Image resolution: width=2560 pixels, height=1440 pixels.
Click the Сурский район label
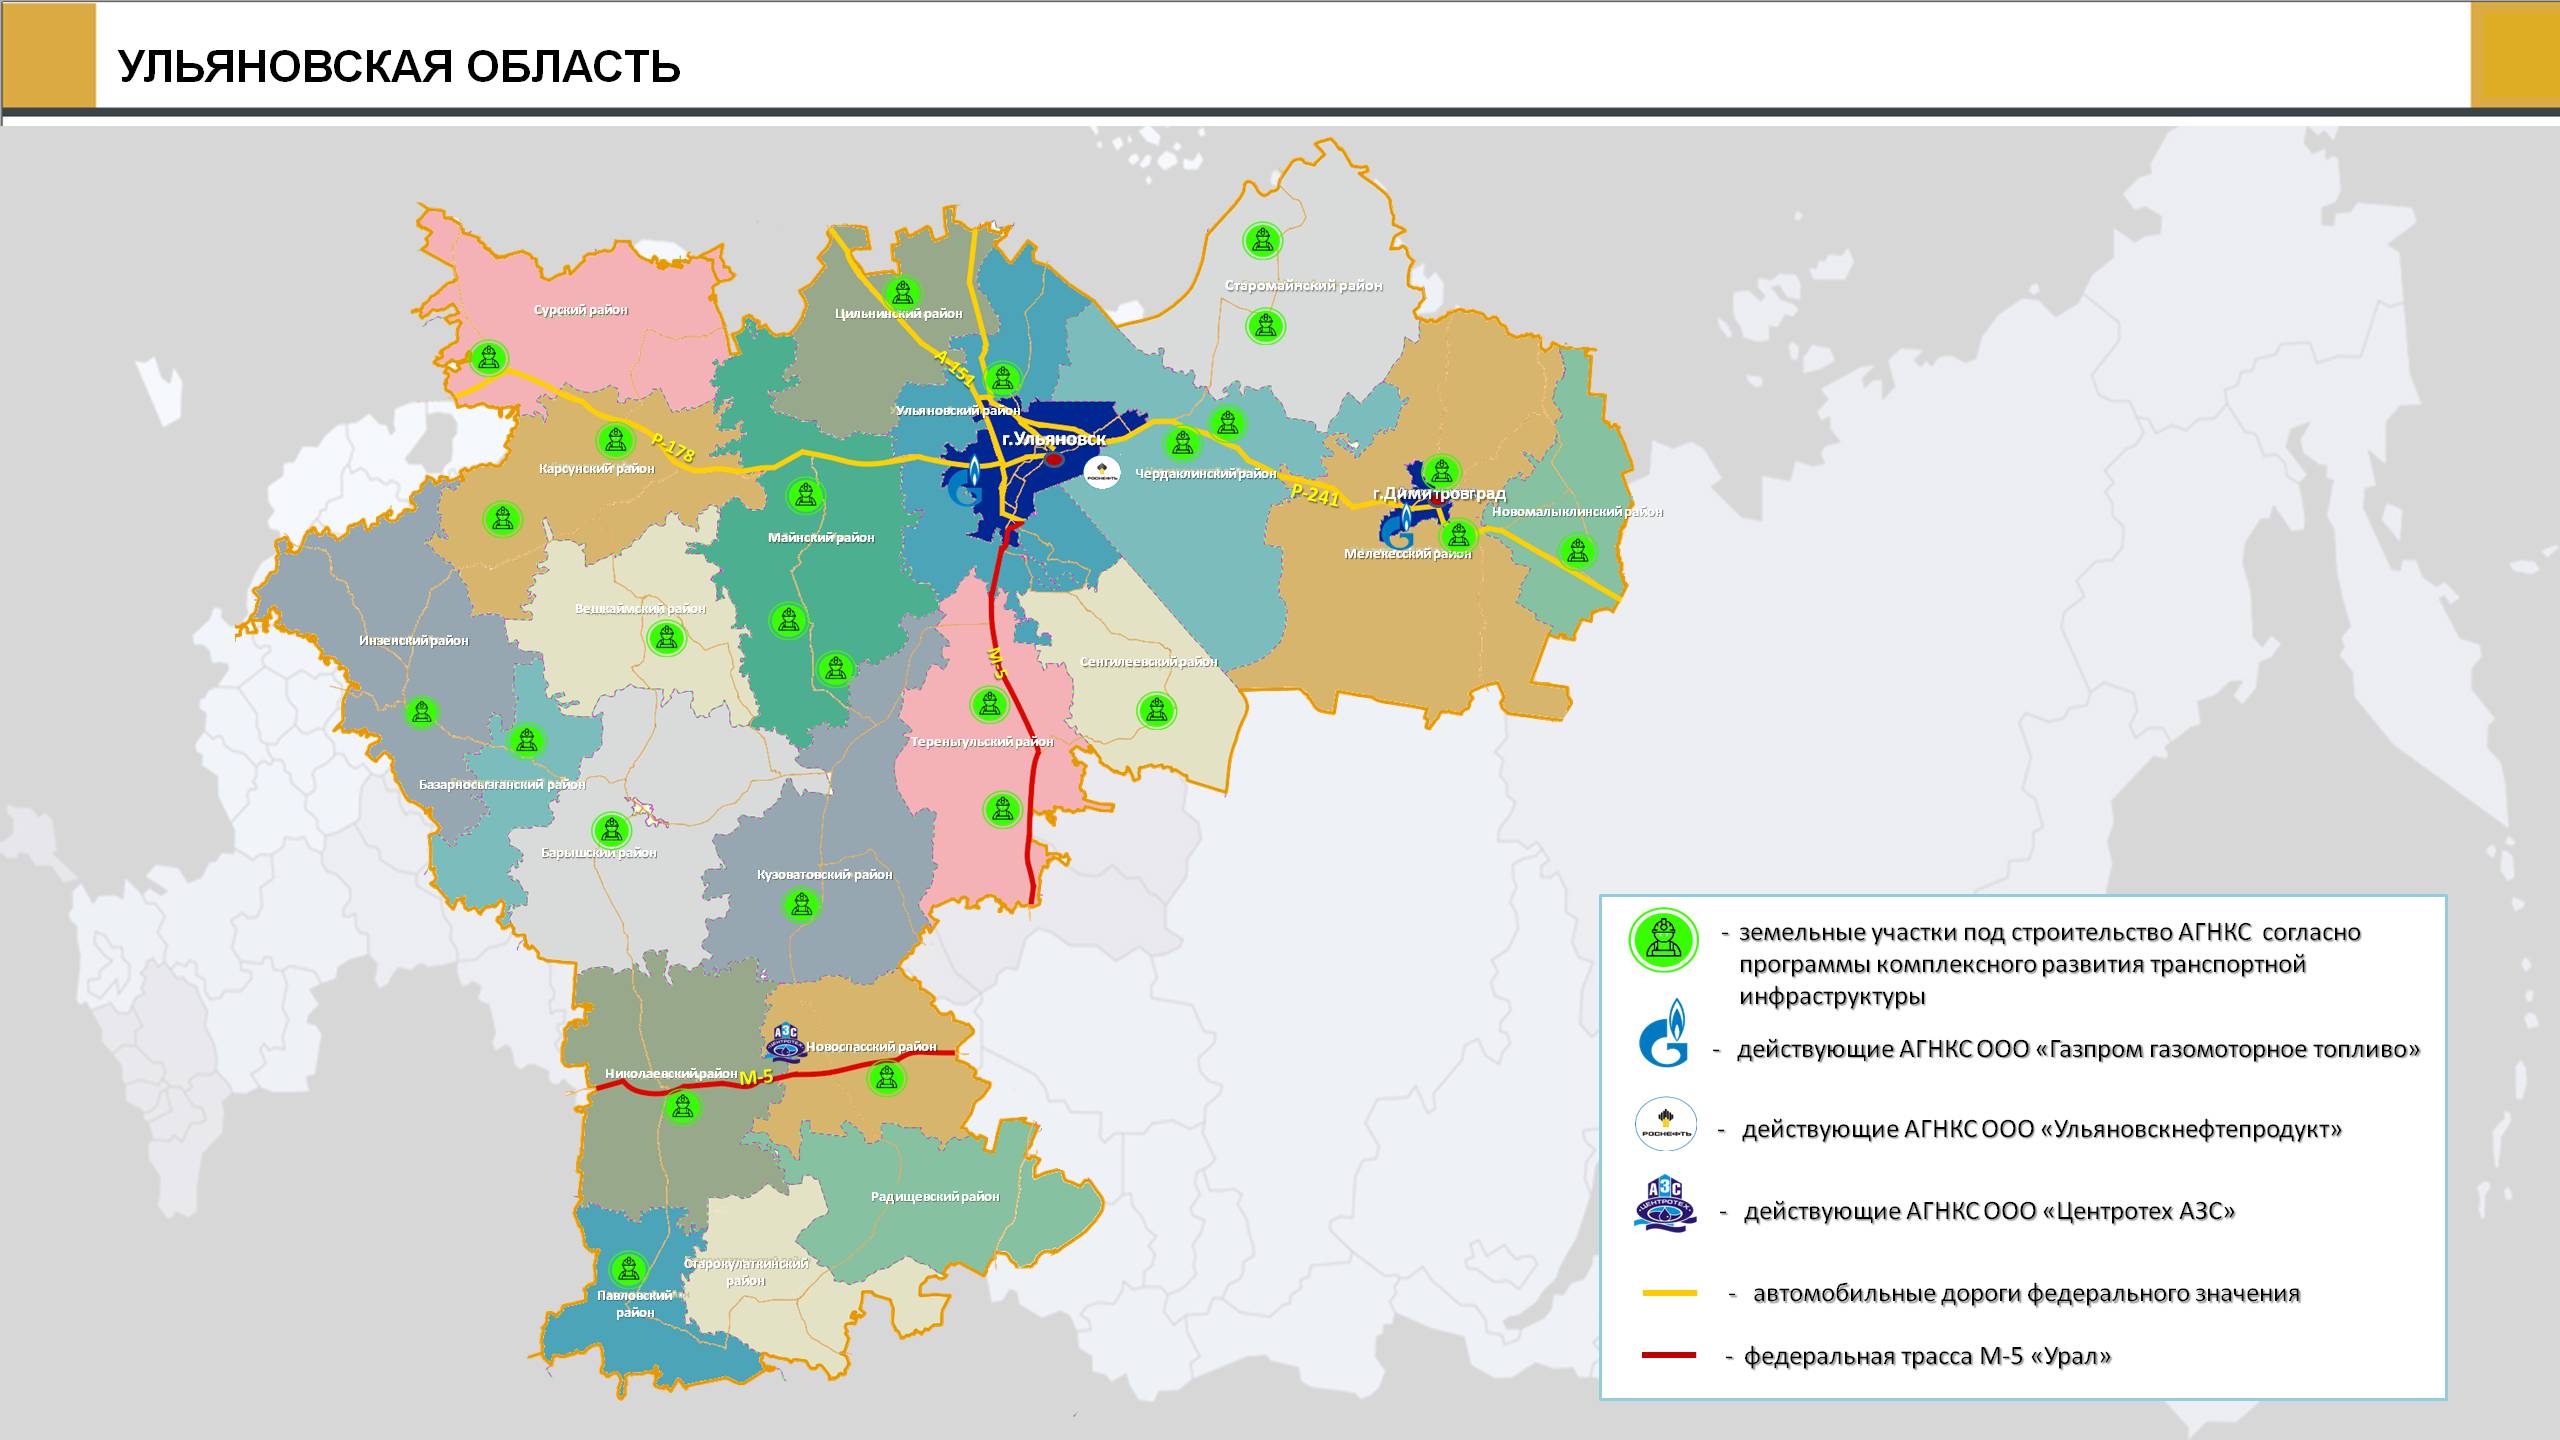[581, 310]
